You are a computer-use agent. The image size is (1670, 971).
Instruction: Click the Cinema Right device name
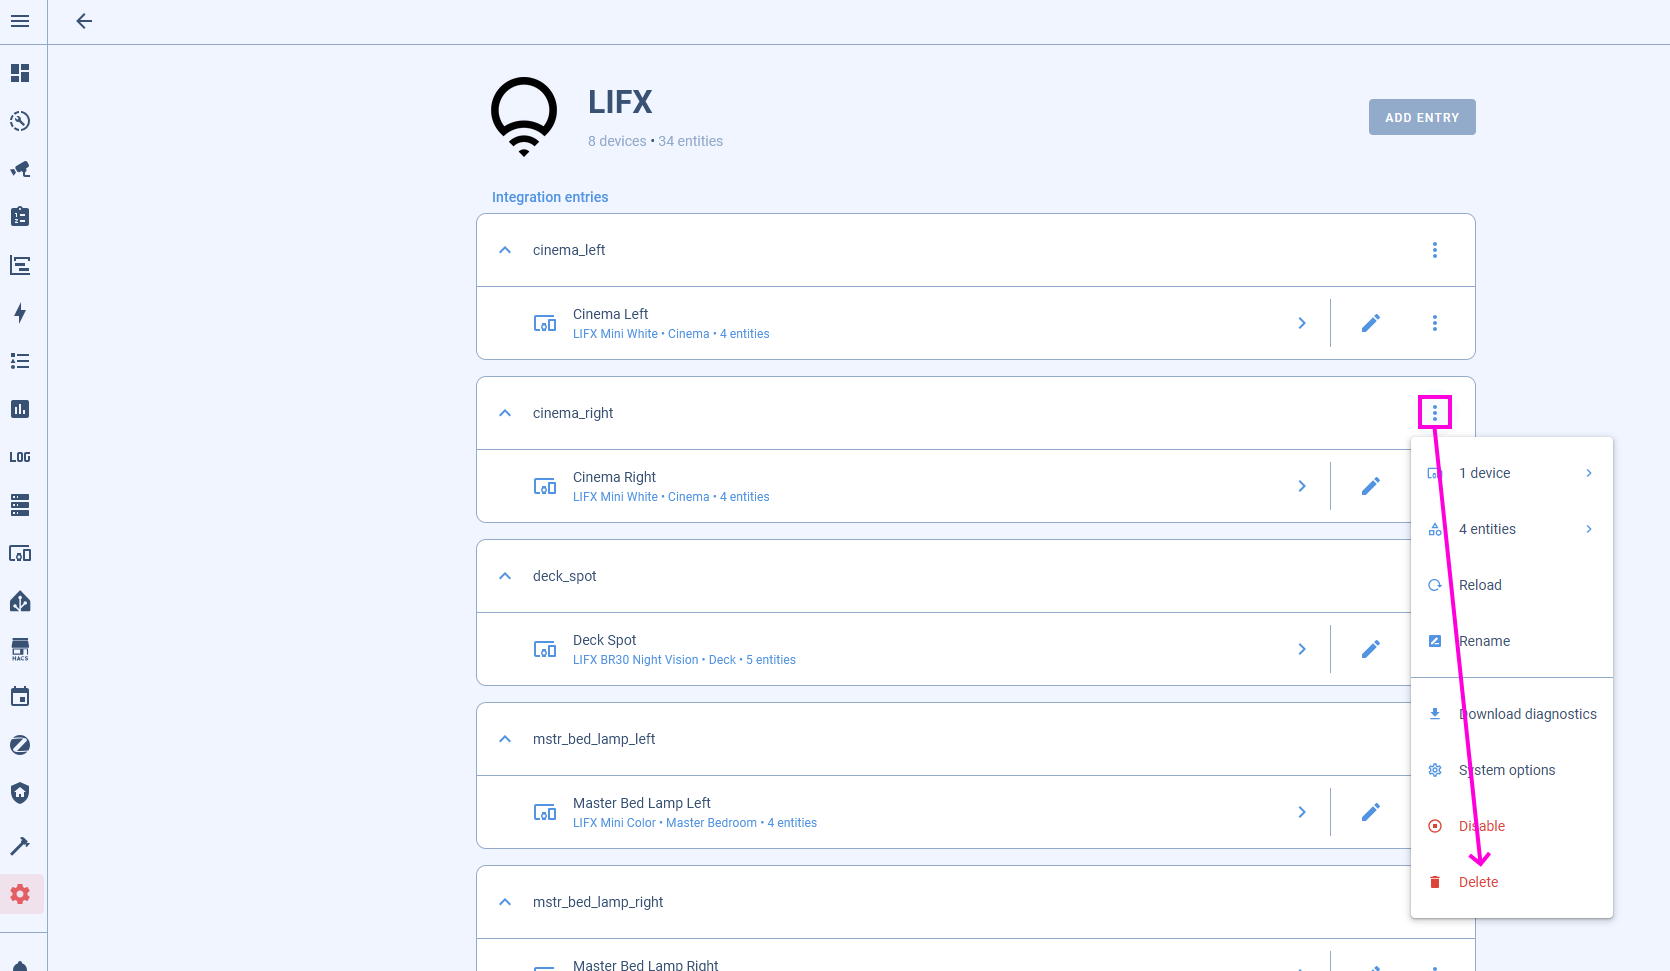coord(614,477)
